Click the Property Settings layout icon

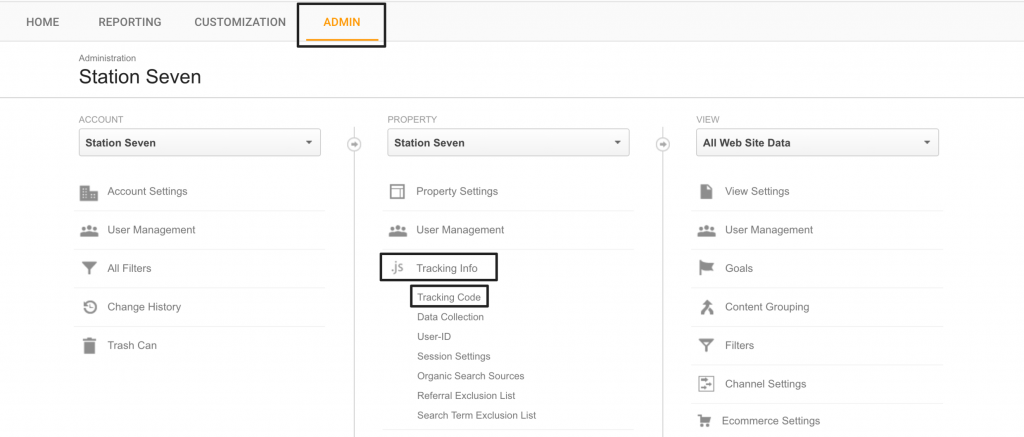[x=397, y=191]
